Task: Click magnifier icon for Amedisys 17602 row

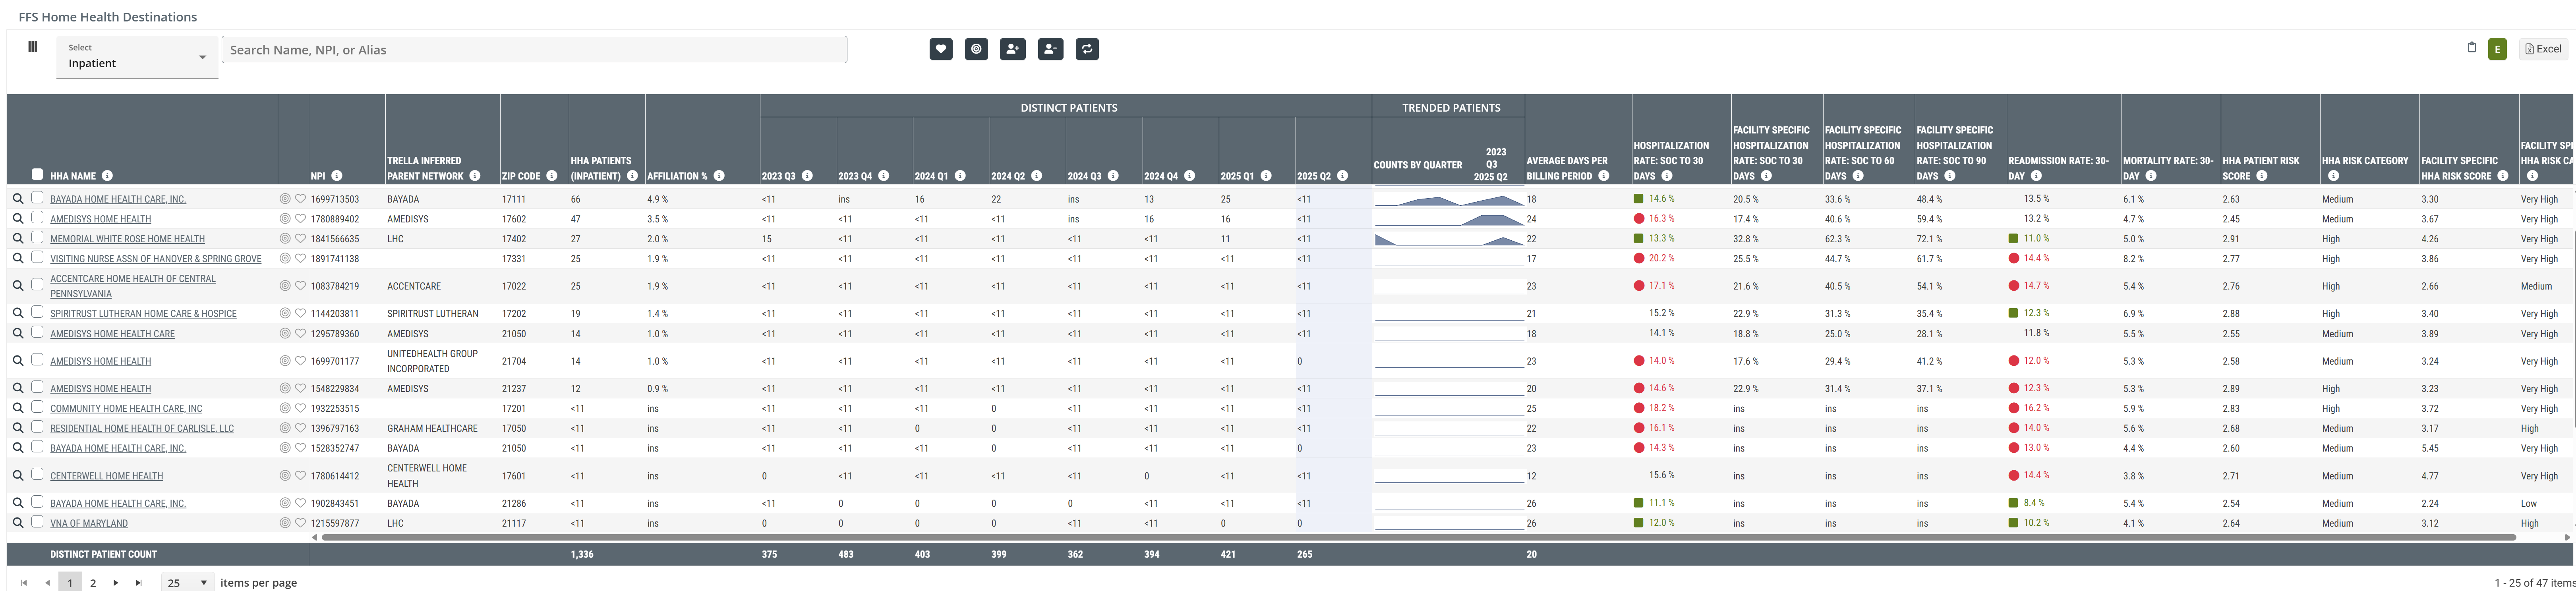Action: tap(17, 219)
